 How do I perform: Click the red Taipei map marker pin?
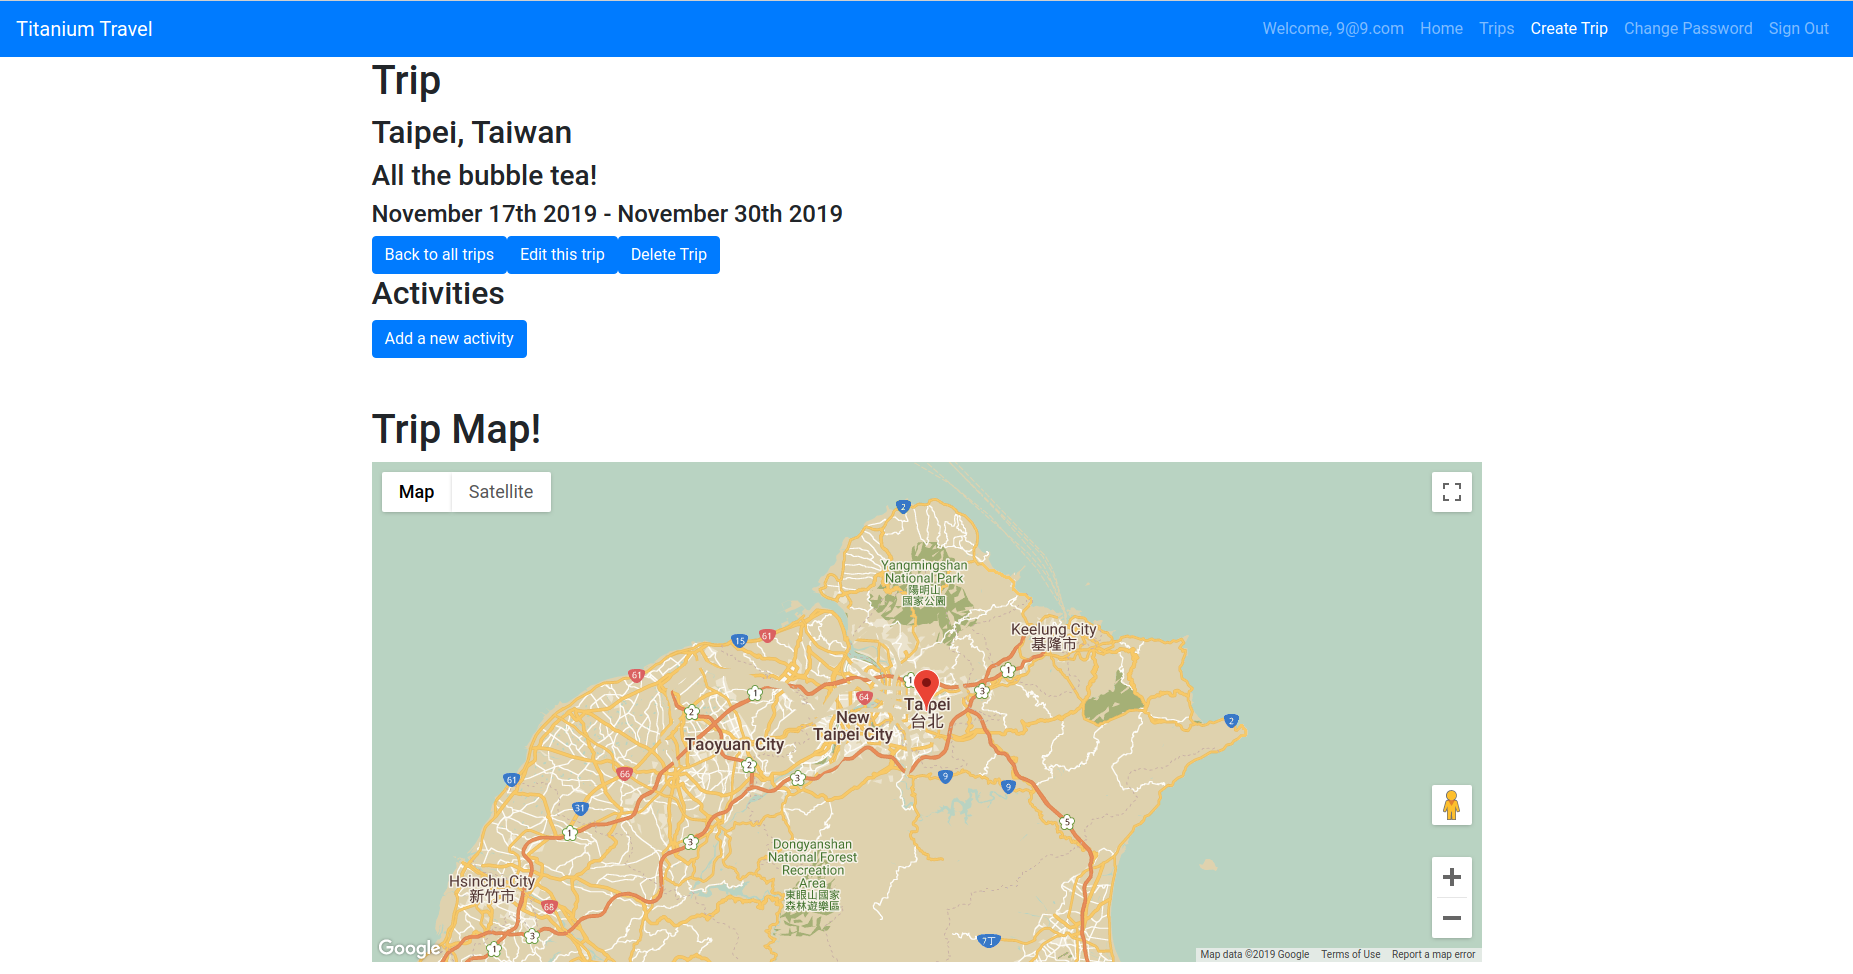click(x=926, y=687)
